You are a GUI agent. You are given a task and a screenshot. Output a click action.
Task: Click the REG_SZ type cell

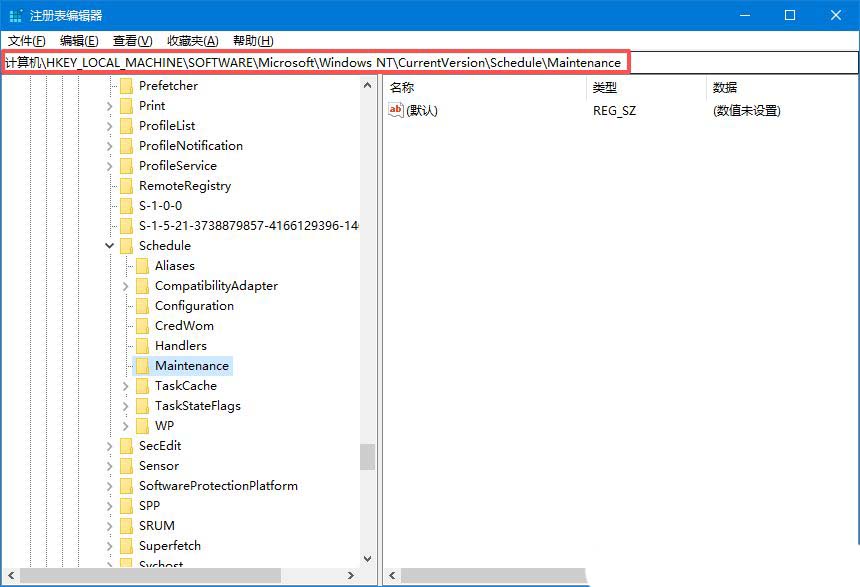[x=614, y=111]
